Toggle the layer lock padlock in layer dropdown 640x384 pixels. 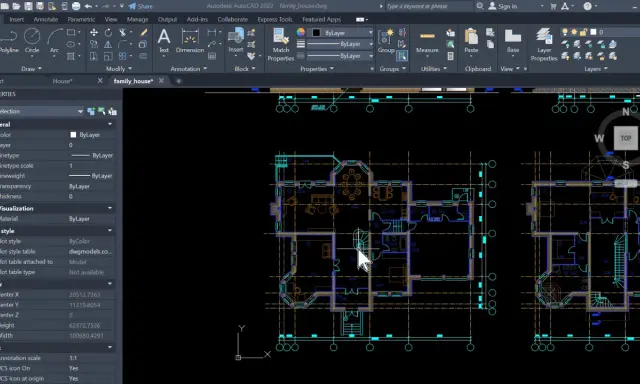coord(584,32)
